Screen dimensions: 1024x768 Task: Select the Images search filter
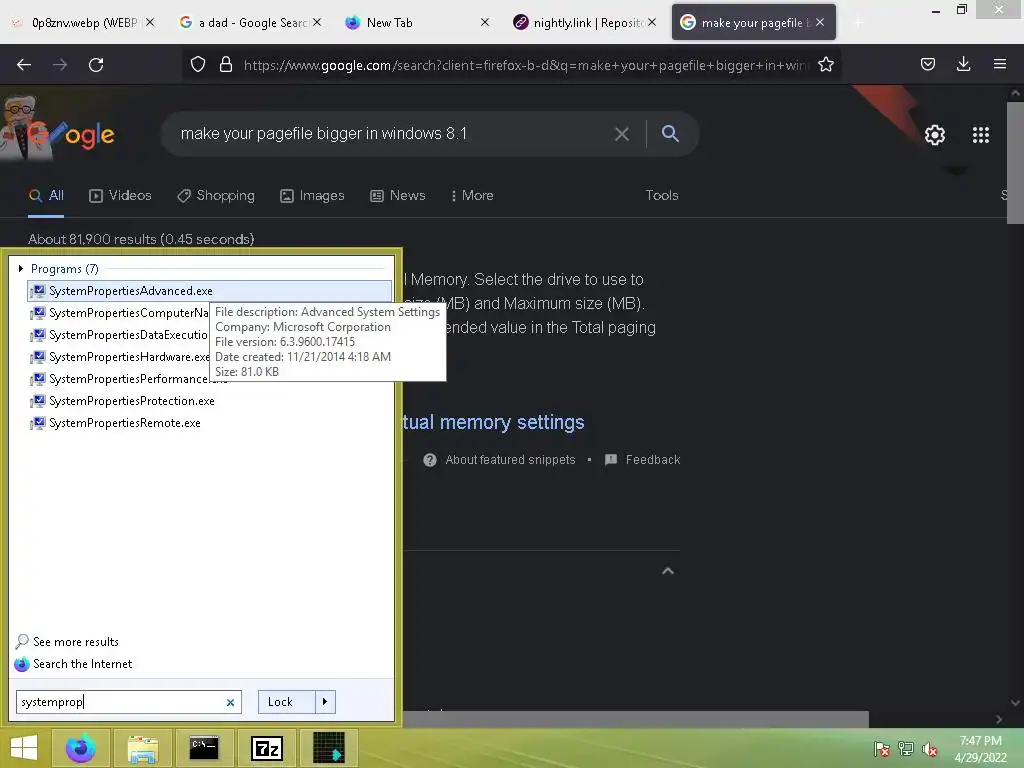[x=312, y=195]
